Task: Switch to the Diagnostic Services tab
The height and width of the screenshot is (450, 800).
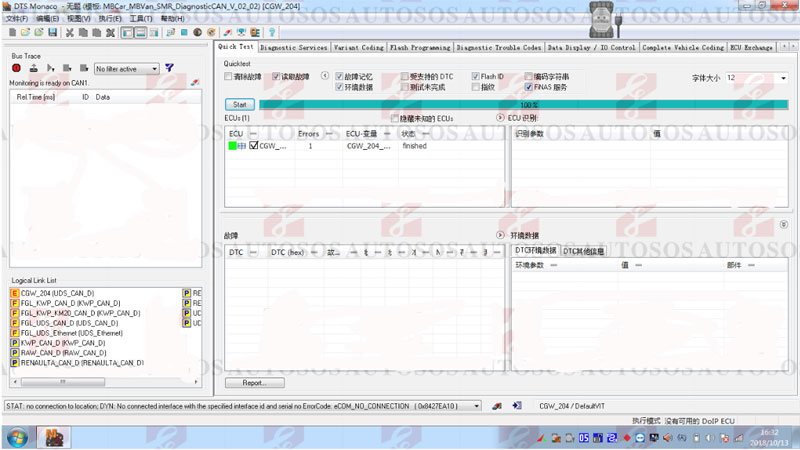Action: pos(294,47)
